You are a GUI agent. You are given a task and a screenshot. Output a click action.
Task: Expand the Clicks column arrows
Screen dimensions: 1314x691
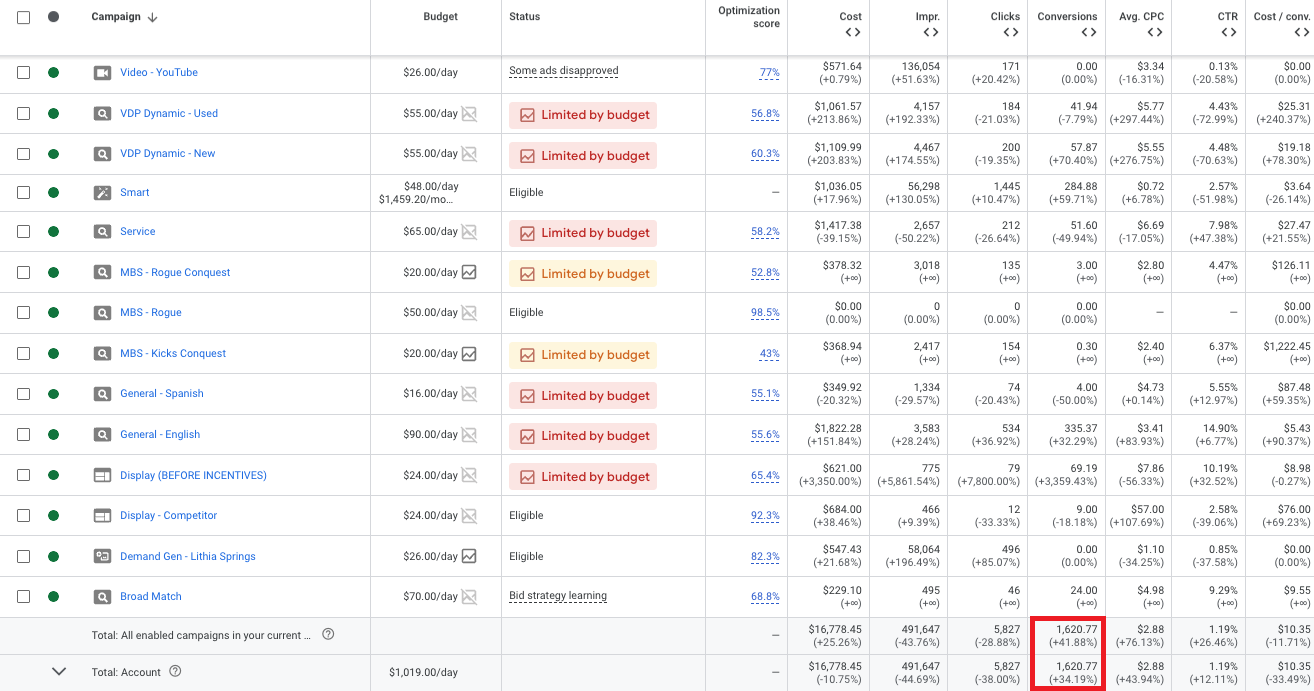1011,33
